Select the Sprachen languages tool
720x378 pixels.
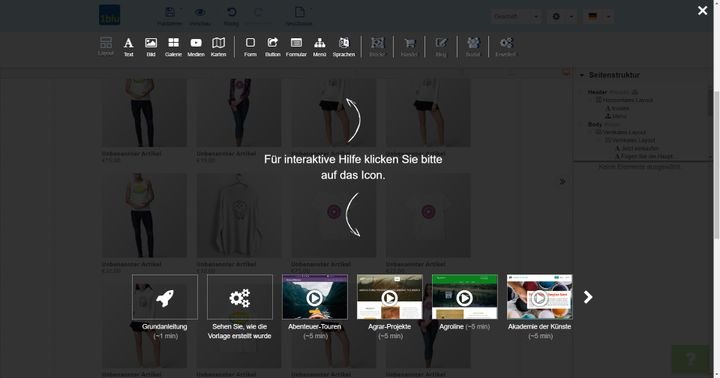click(343, 47)
